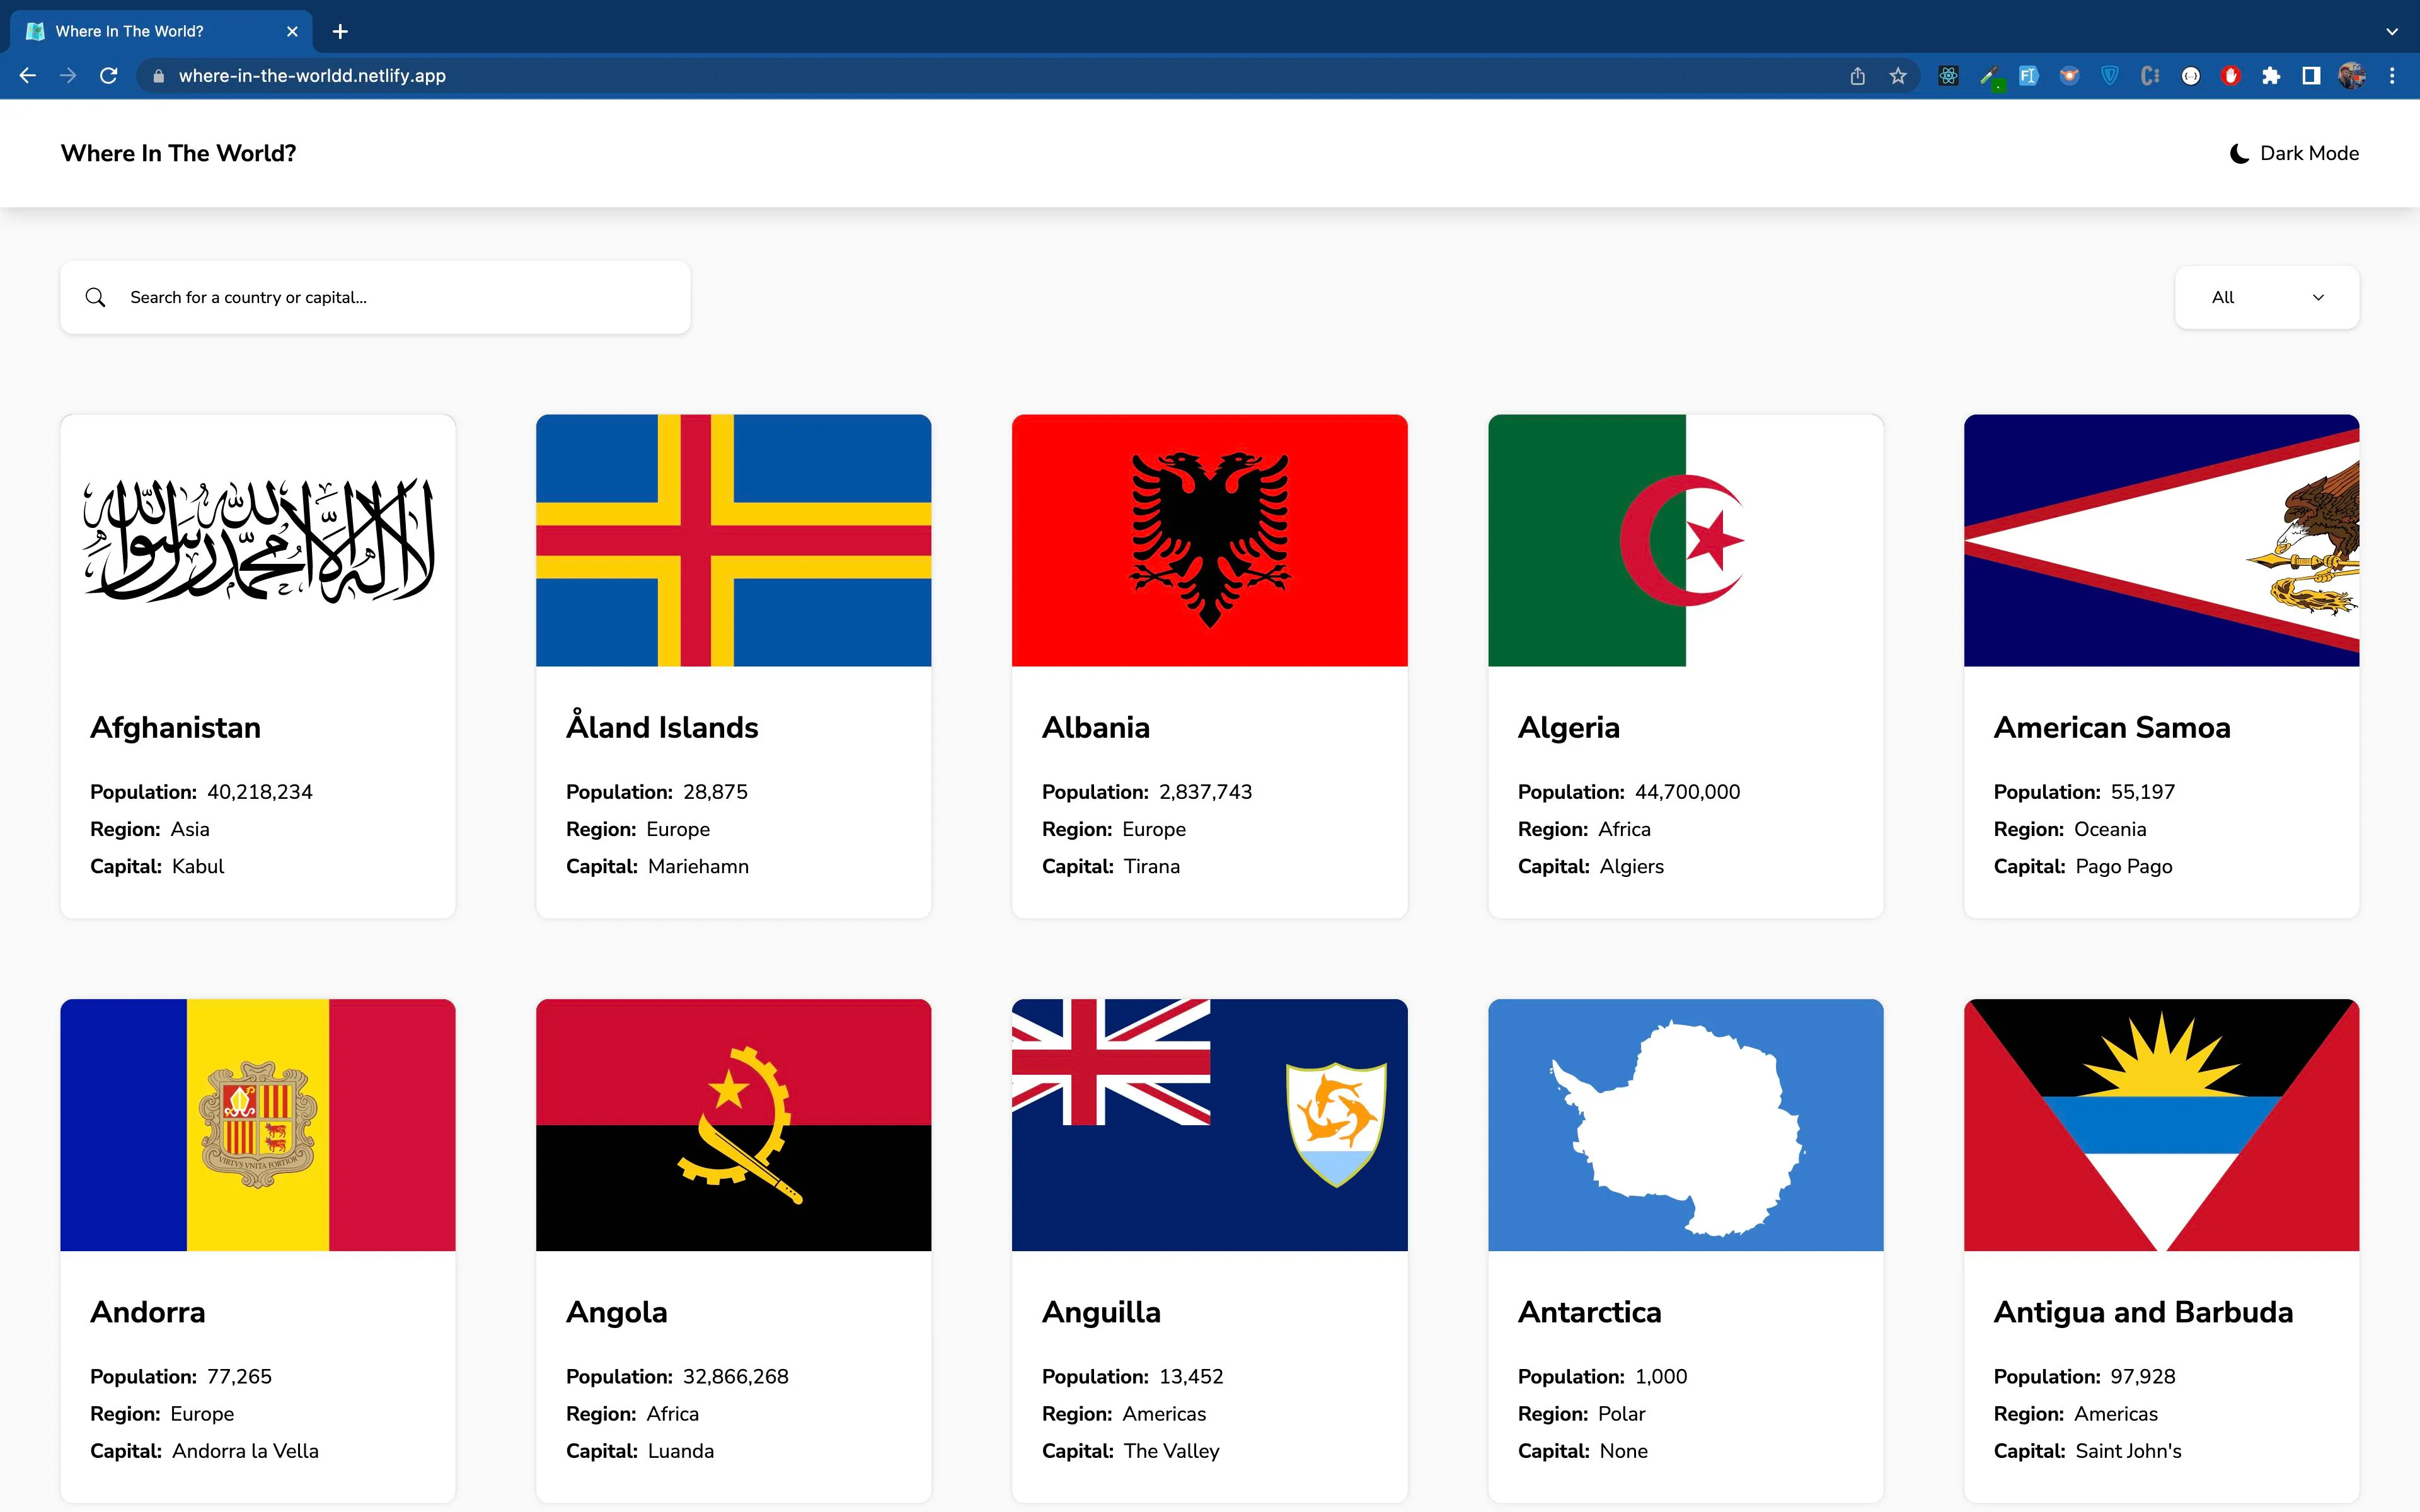Expand the tab search chevron
2420x1512 pixels.
[x=2391, y=31]
